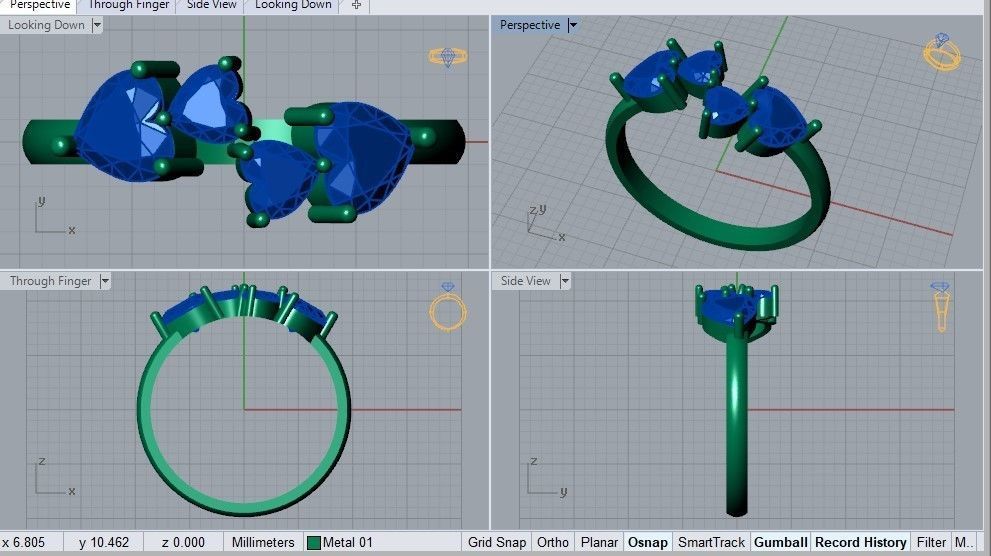Viewport: 991px width, 556px height.
Task: Toggle SmartTrack in status bar
Action: (711, 542)
